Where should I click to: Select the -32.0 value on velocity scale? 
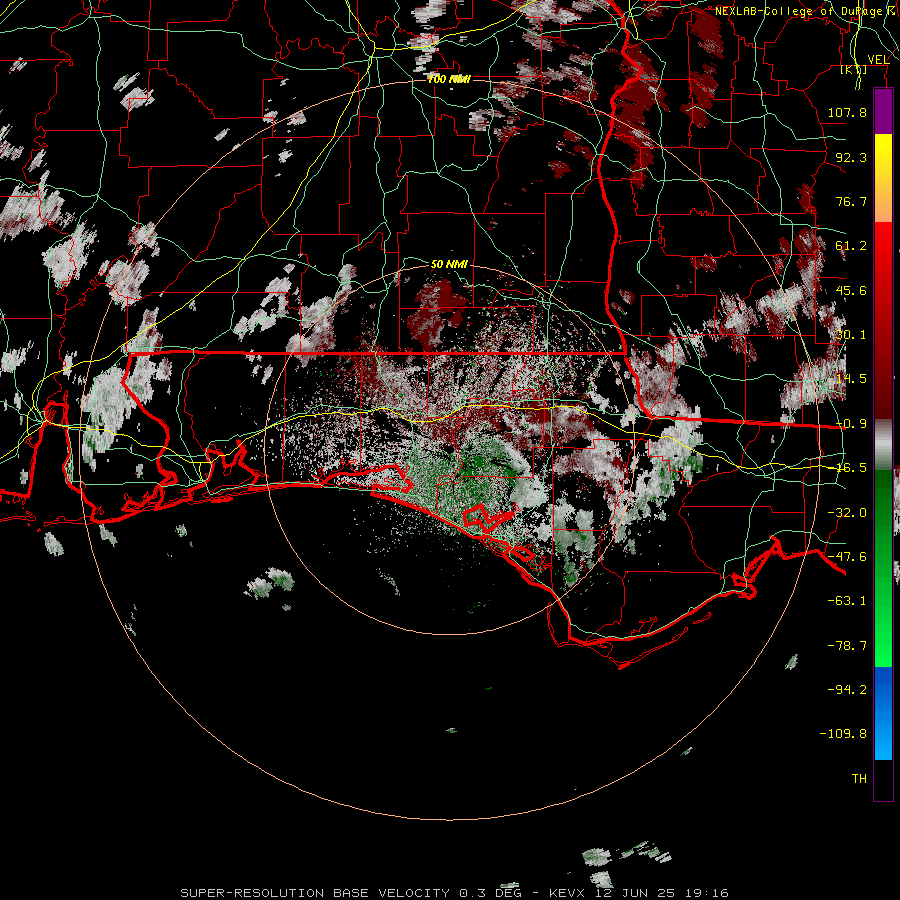[x=847, y=513]
